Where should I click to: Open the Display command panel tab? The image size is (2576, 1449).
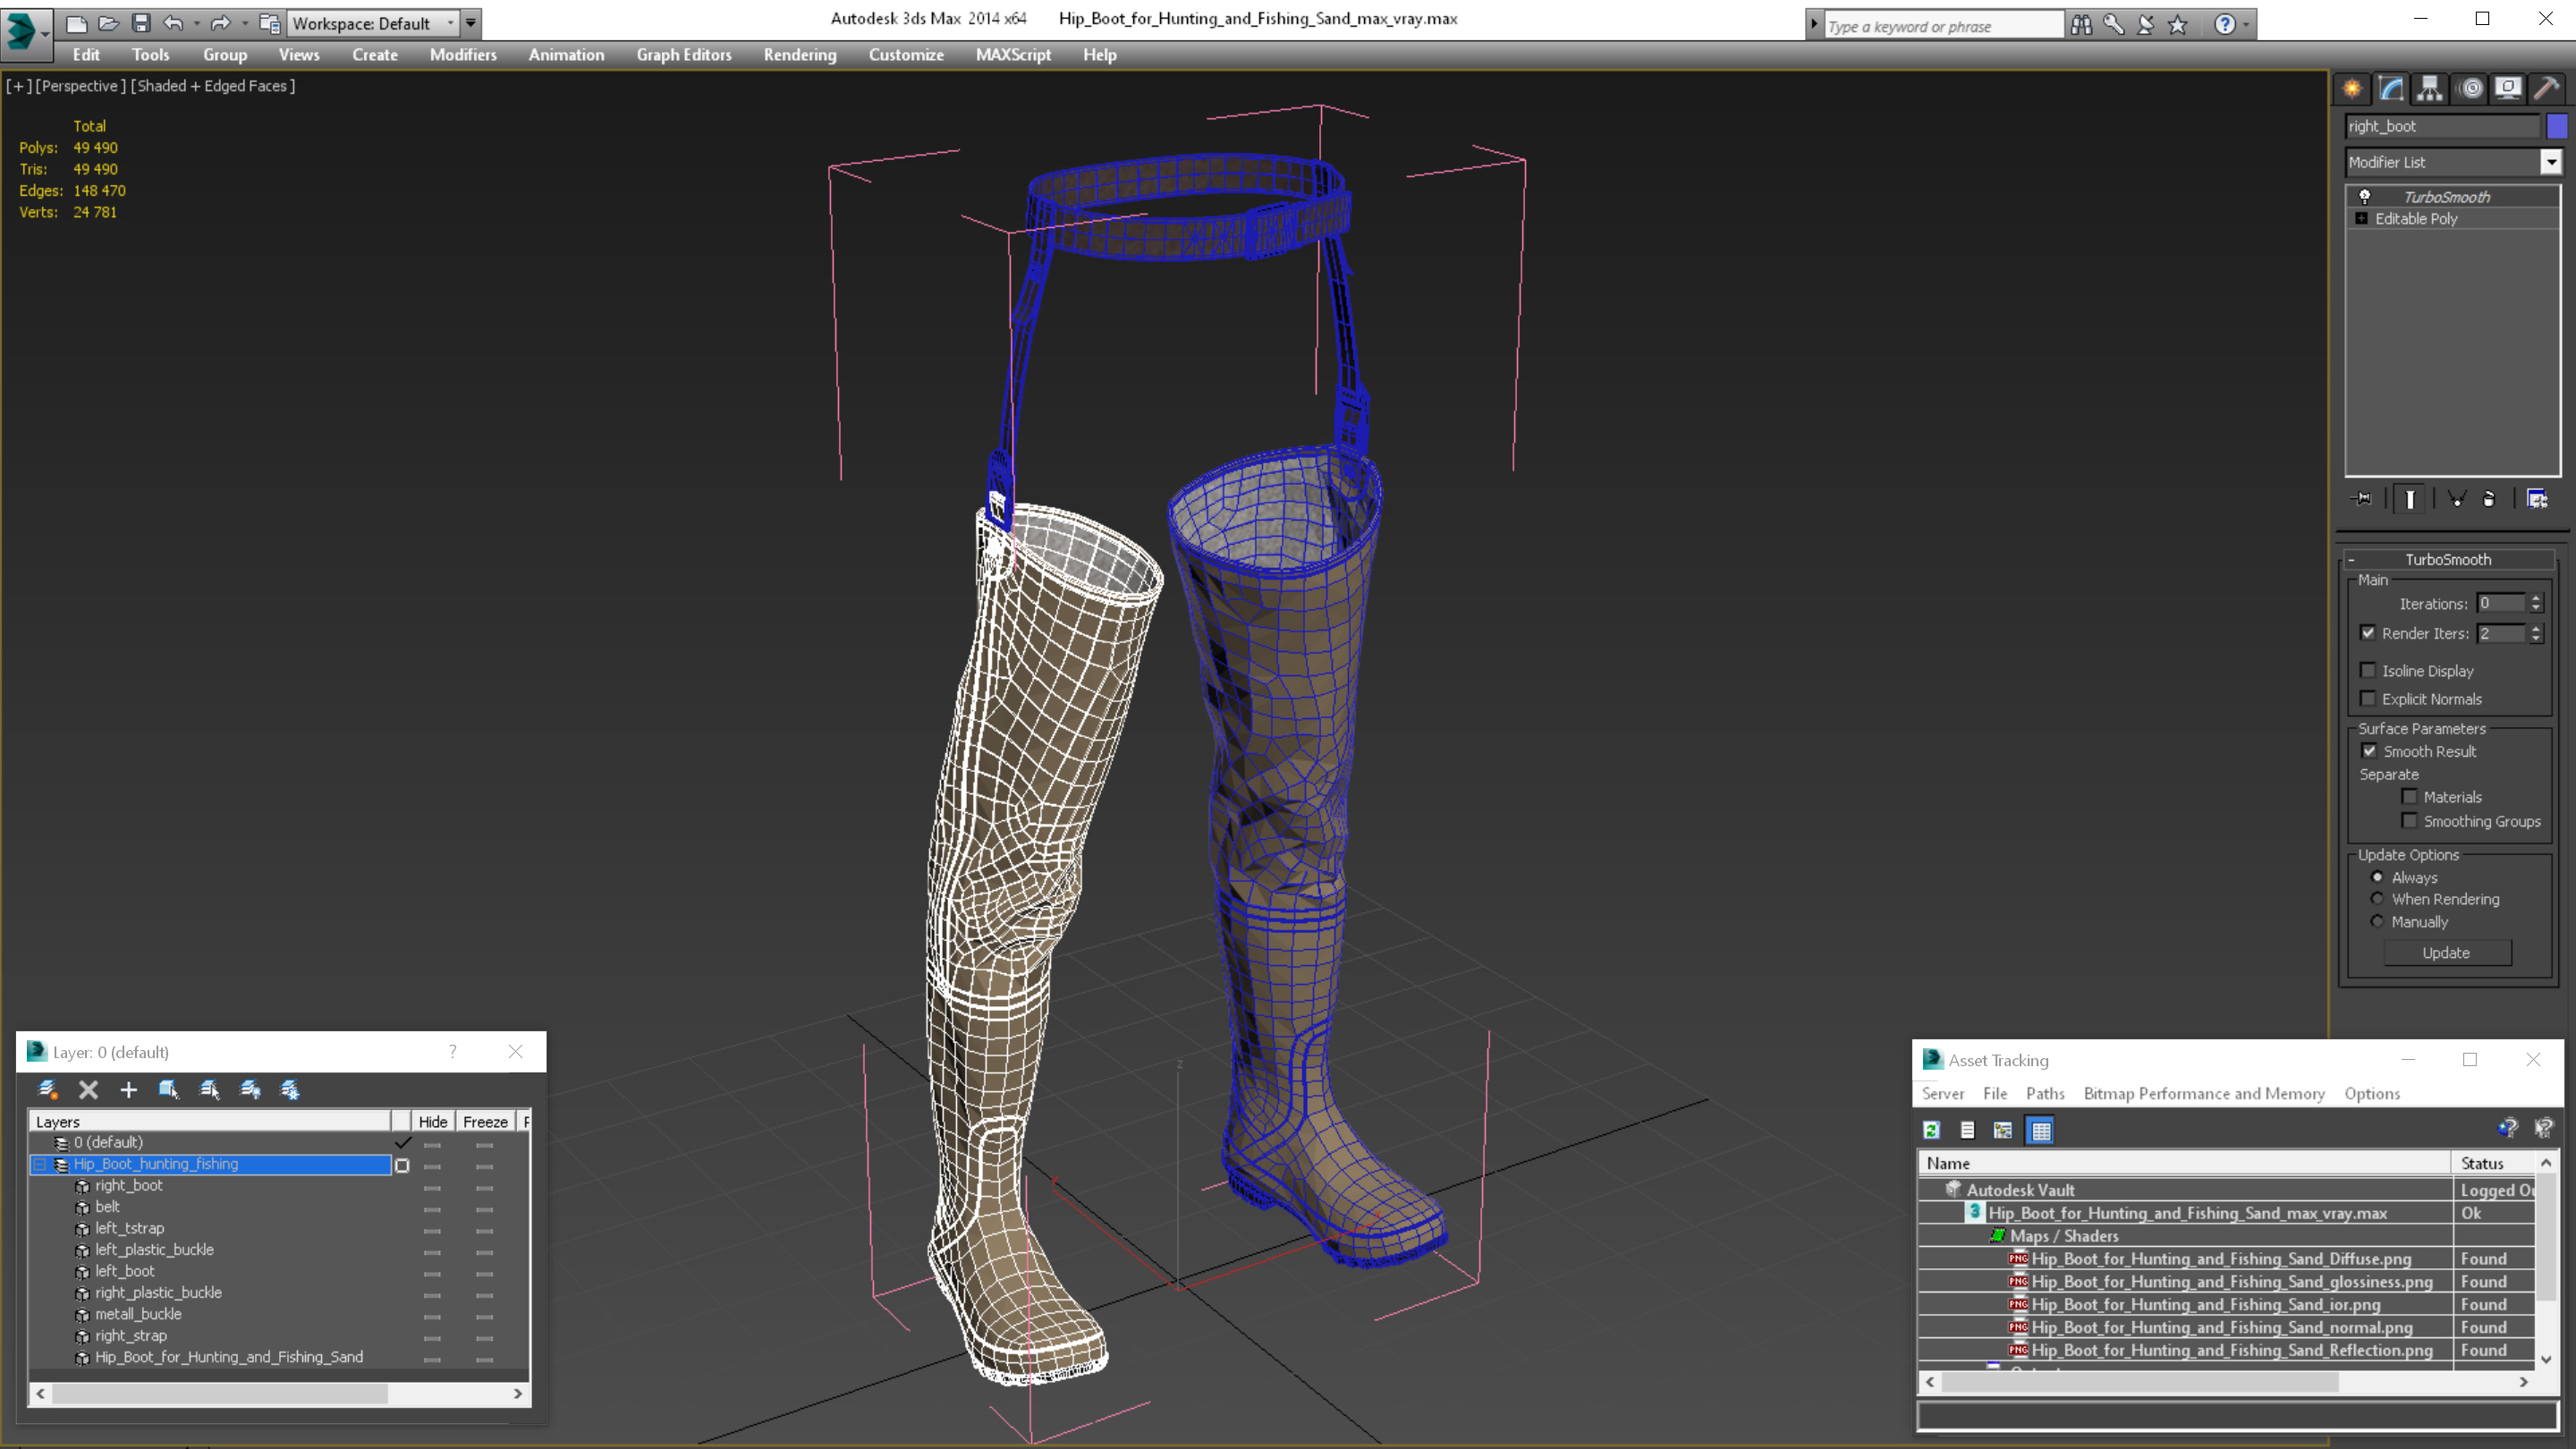pos(2508,88)
